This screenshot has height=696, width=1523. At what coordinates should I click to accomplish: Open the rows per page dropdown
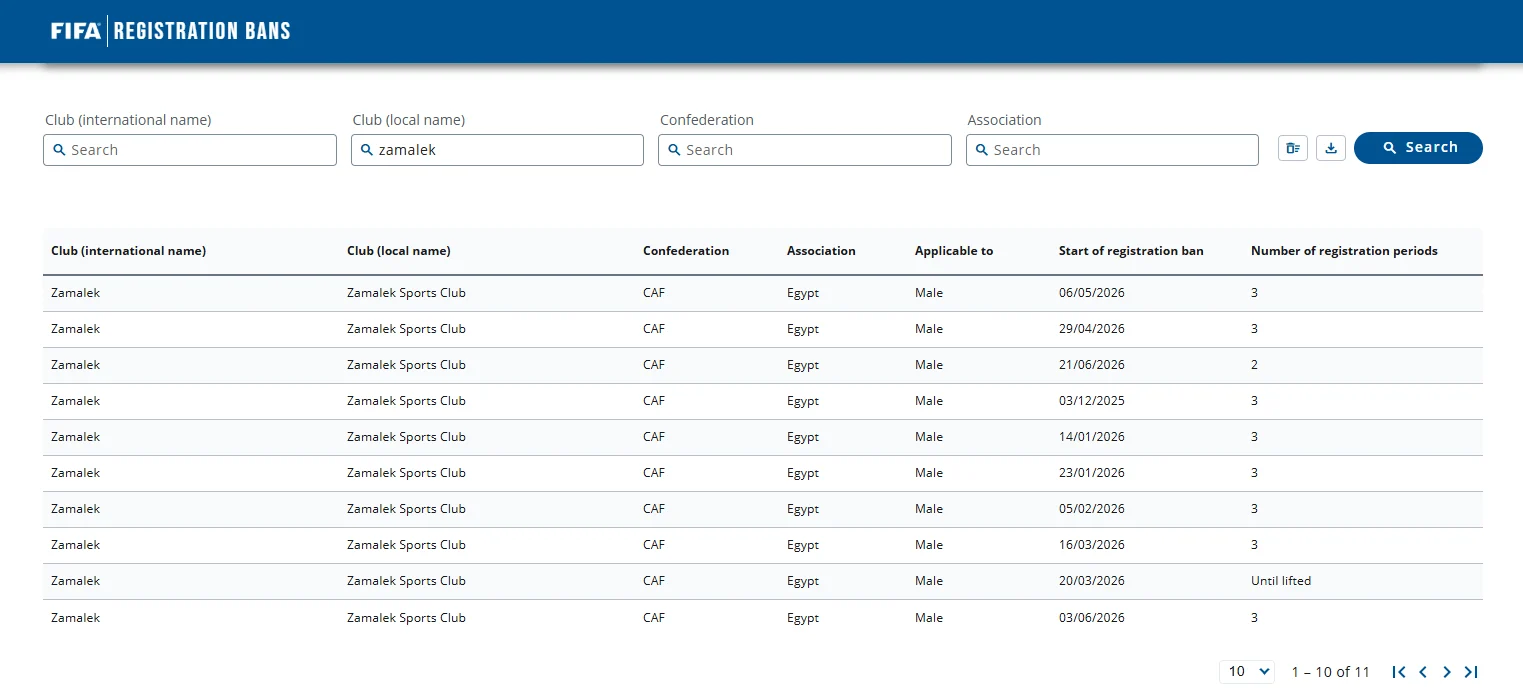pyautogui.click(x=1247, y=671)
